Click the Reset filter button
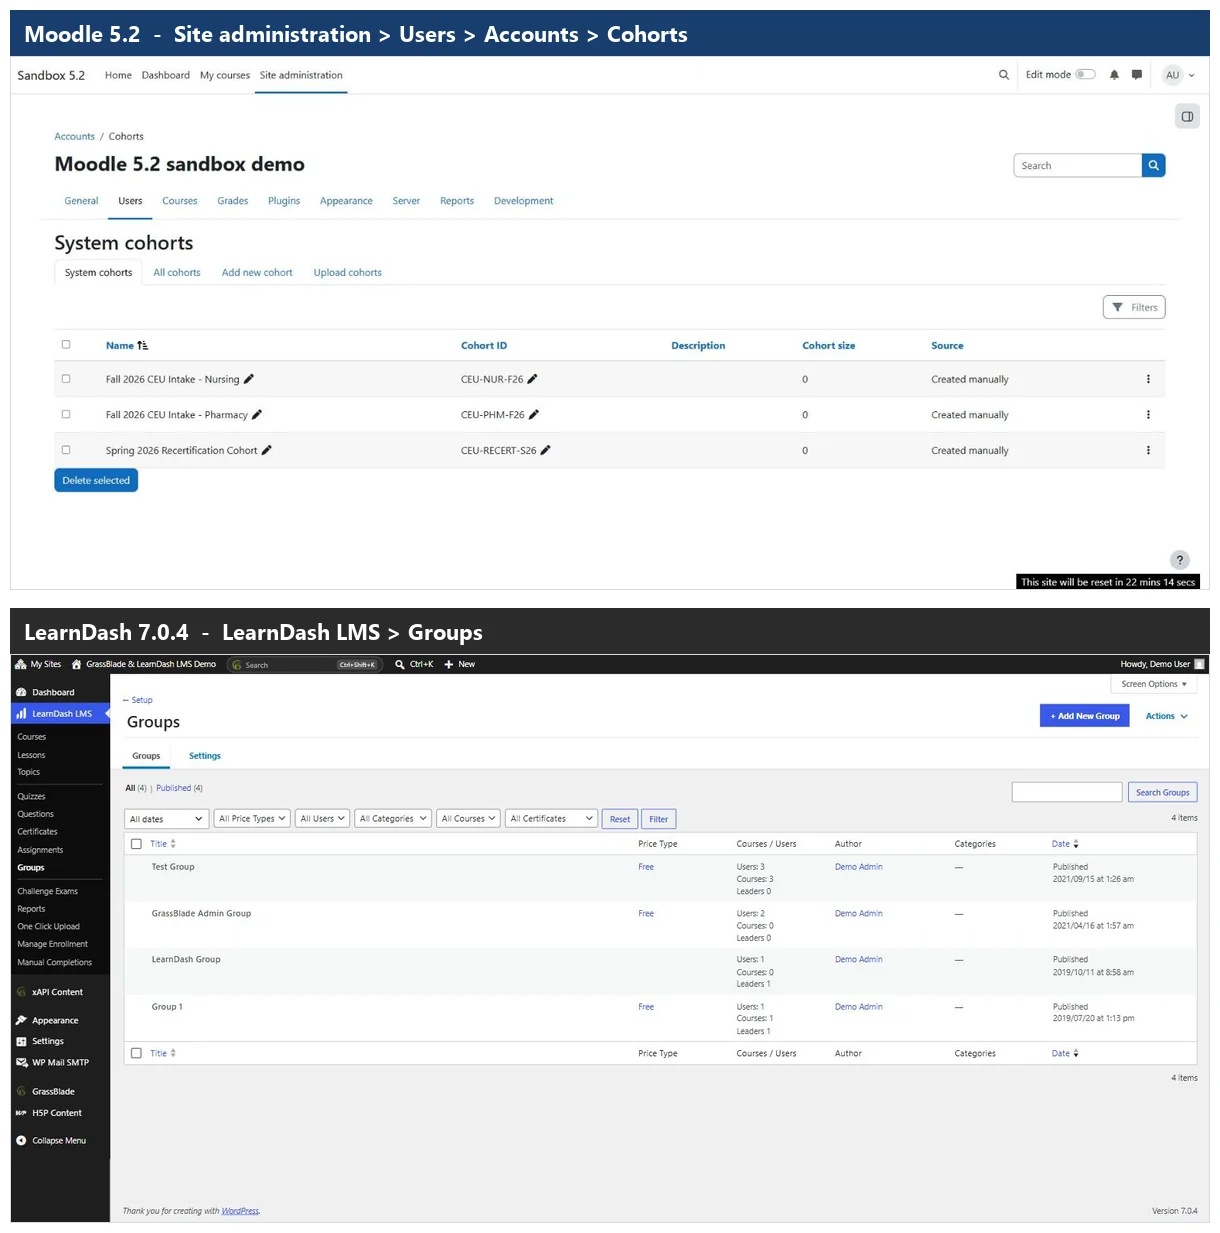This screenshot has width=1220, height=1233. coord(620,819)
